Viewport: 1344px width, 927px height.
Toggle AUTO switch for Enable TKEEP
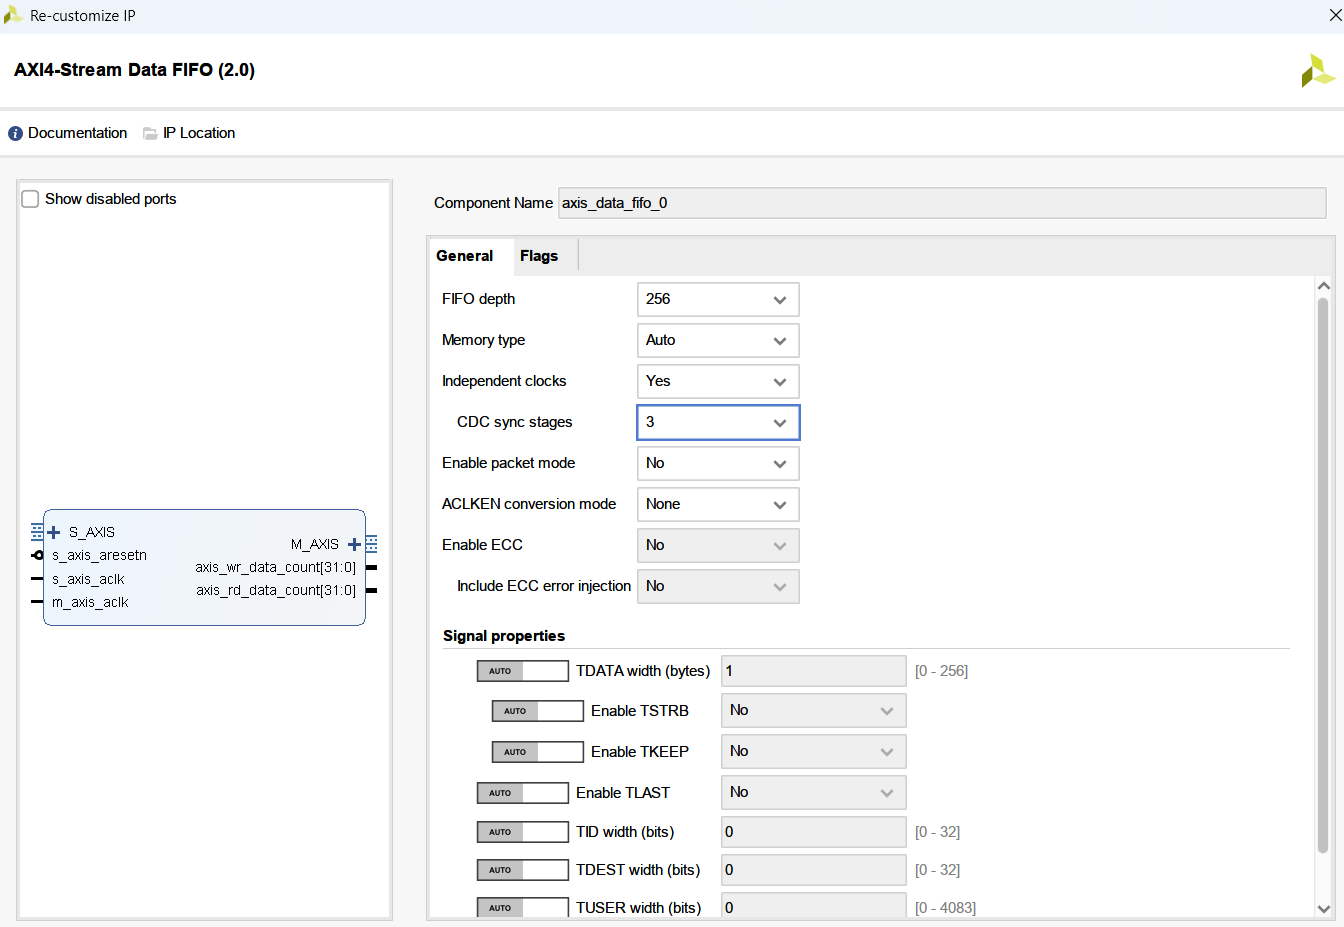(x=537, y=752)
